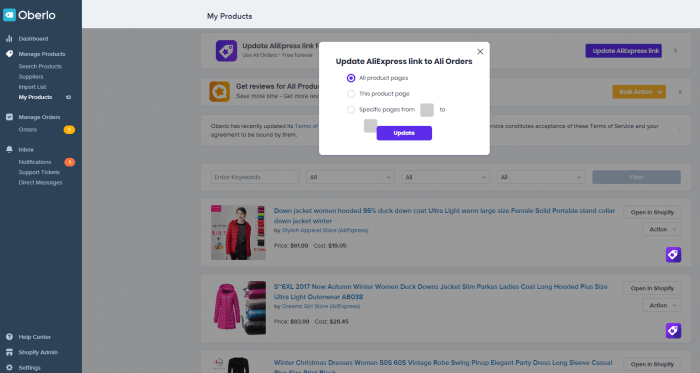
Task: Click the Update AliExpress link banner button
Action: (624, 51)
